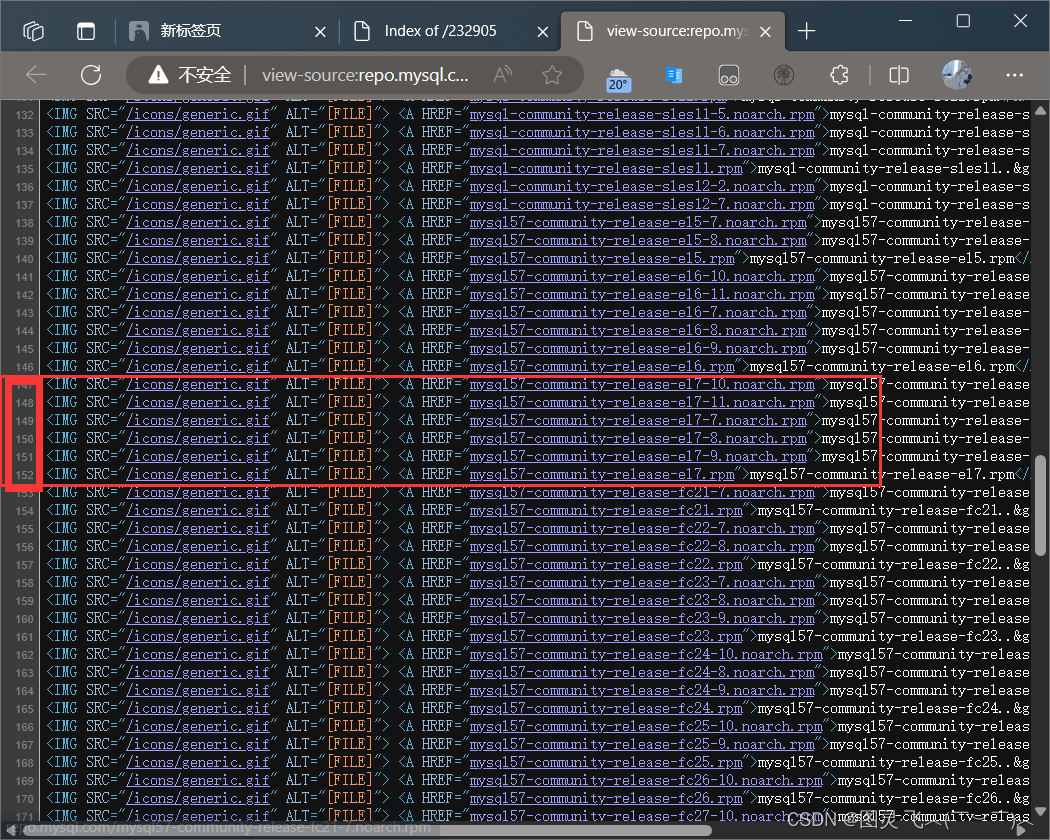Close the view-source tab
Screen dimensions: 1050x840
(765, 31)
